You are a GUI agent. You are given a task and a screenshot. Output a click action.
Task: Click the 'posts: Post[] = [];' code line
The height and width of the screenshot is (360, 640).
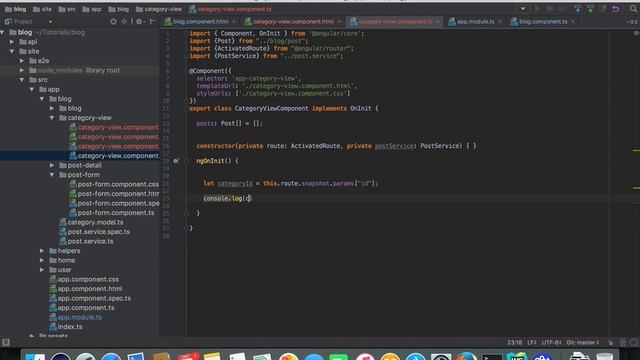coord(229,123)
